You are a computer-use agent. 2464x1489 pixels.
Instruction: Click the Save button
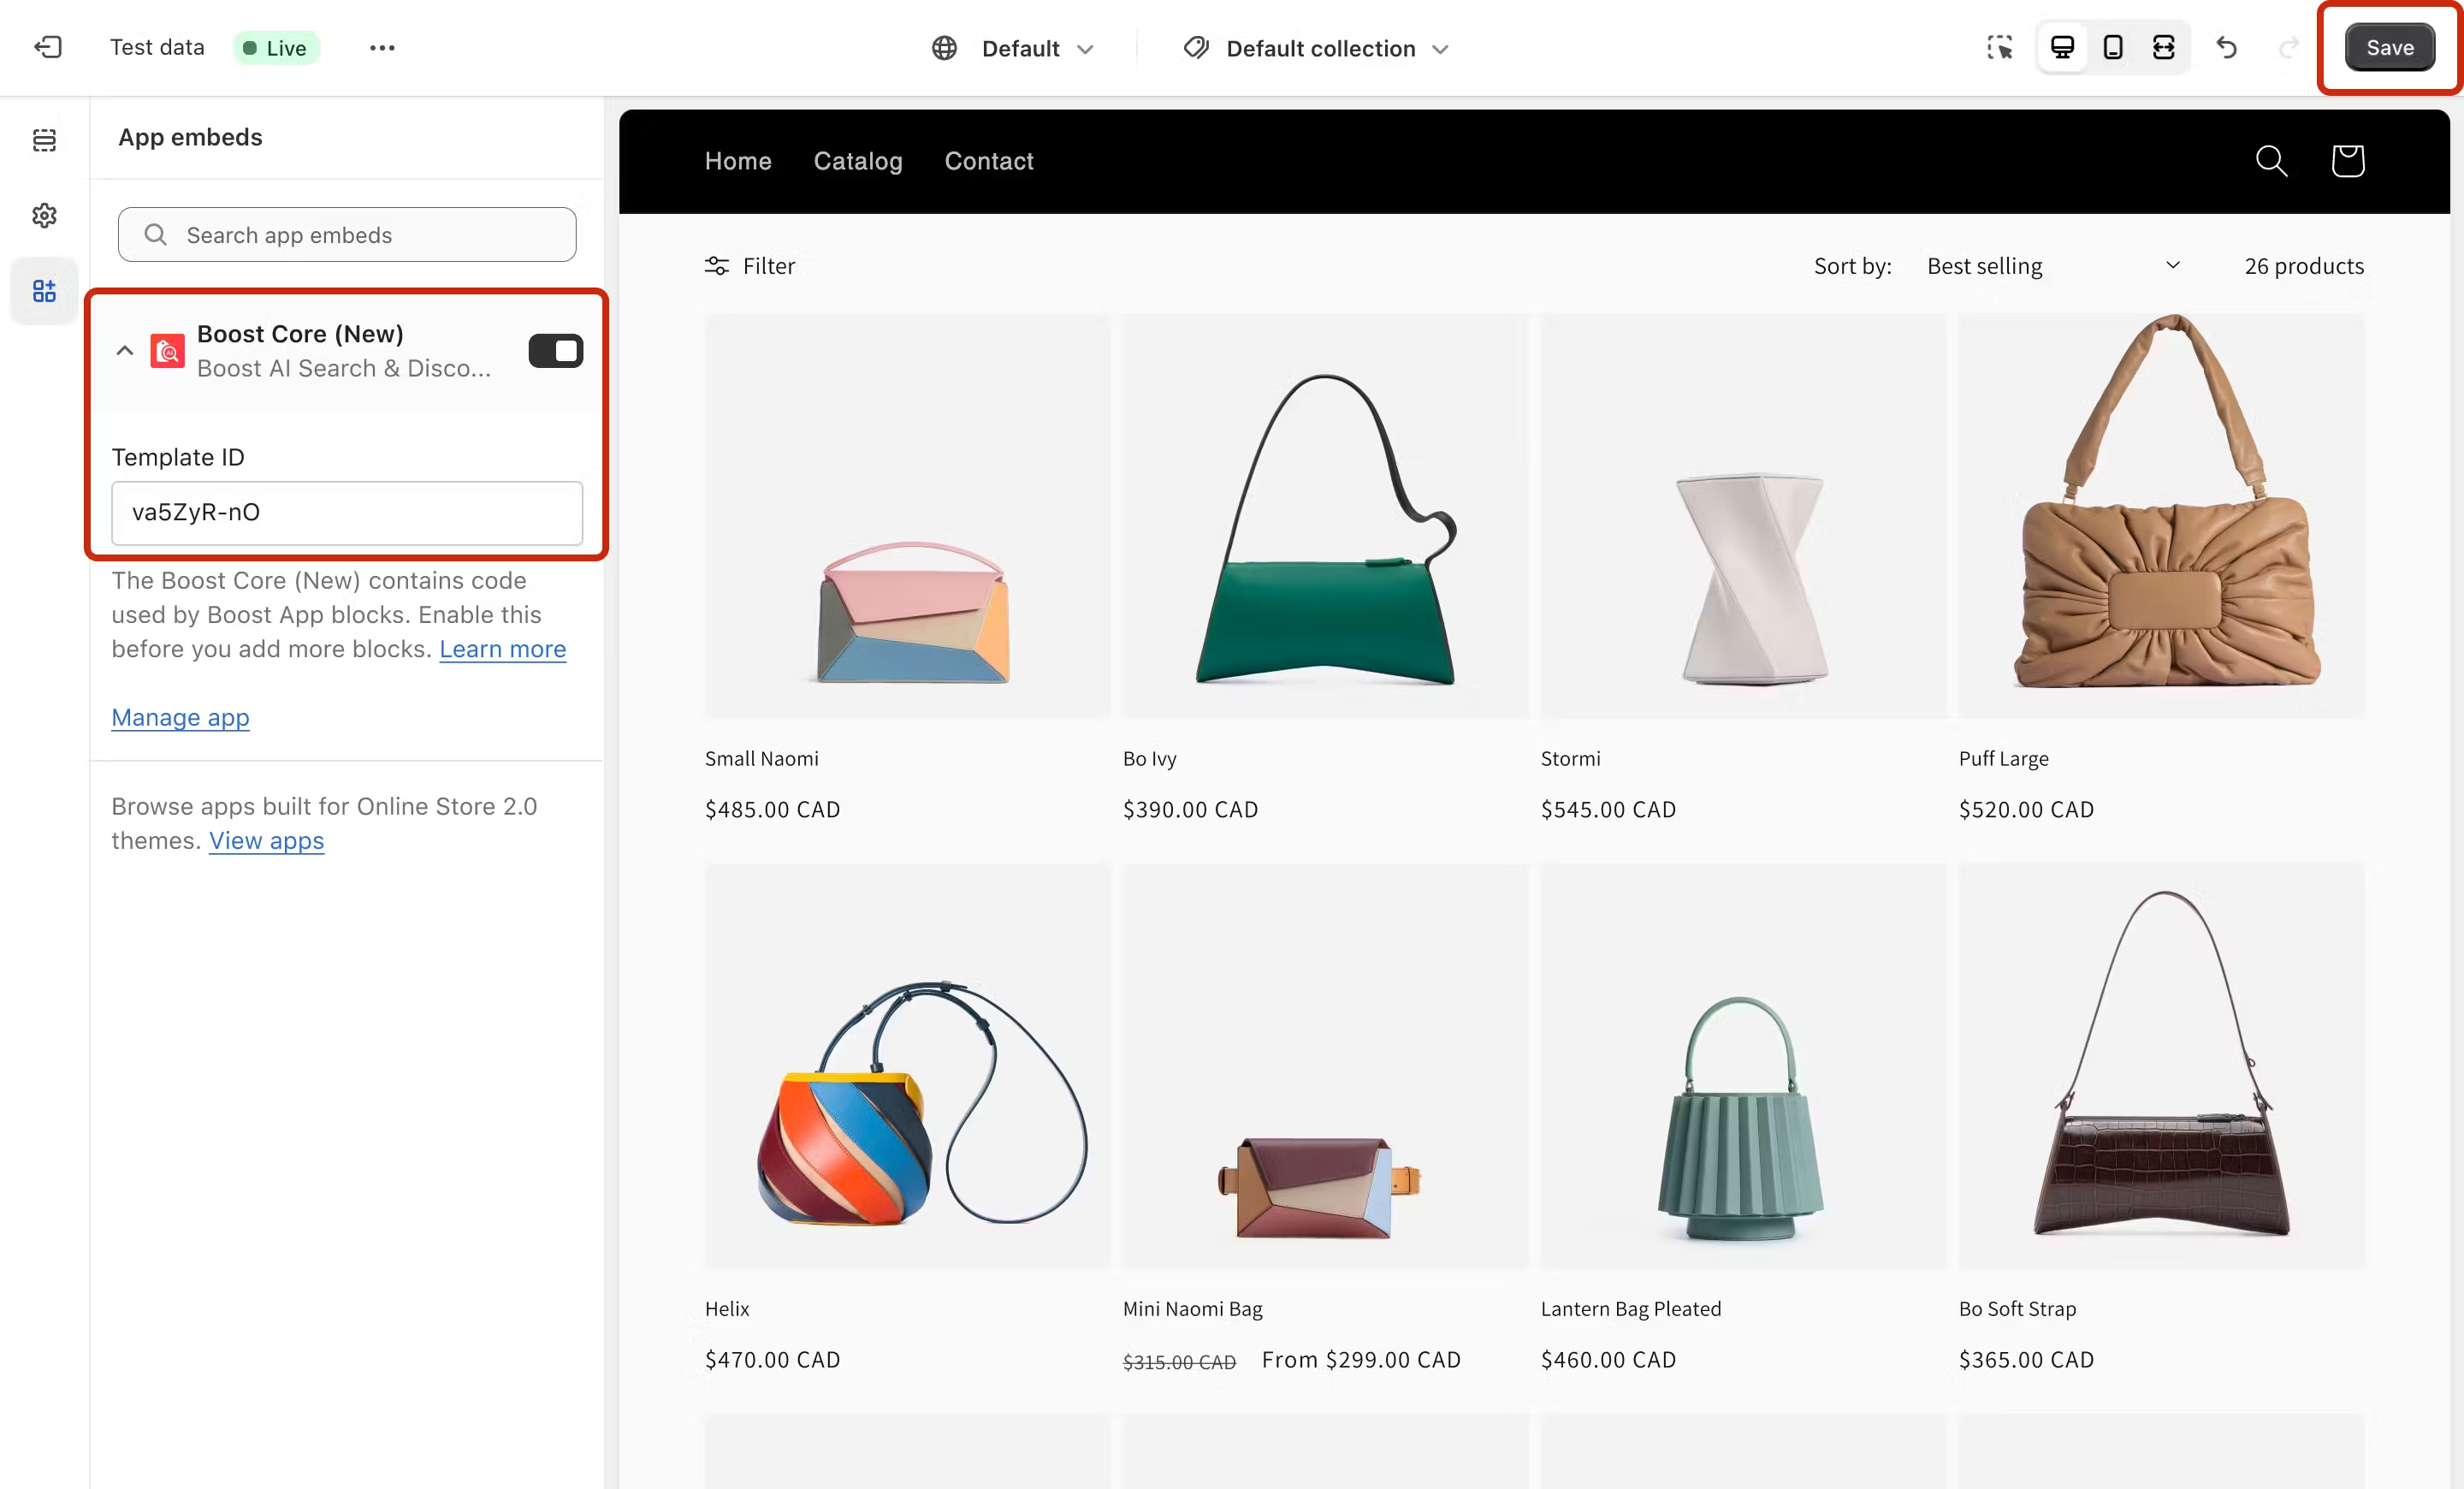[2389, 47]
